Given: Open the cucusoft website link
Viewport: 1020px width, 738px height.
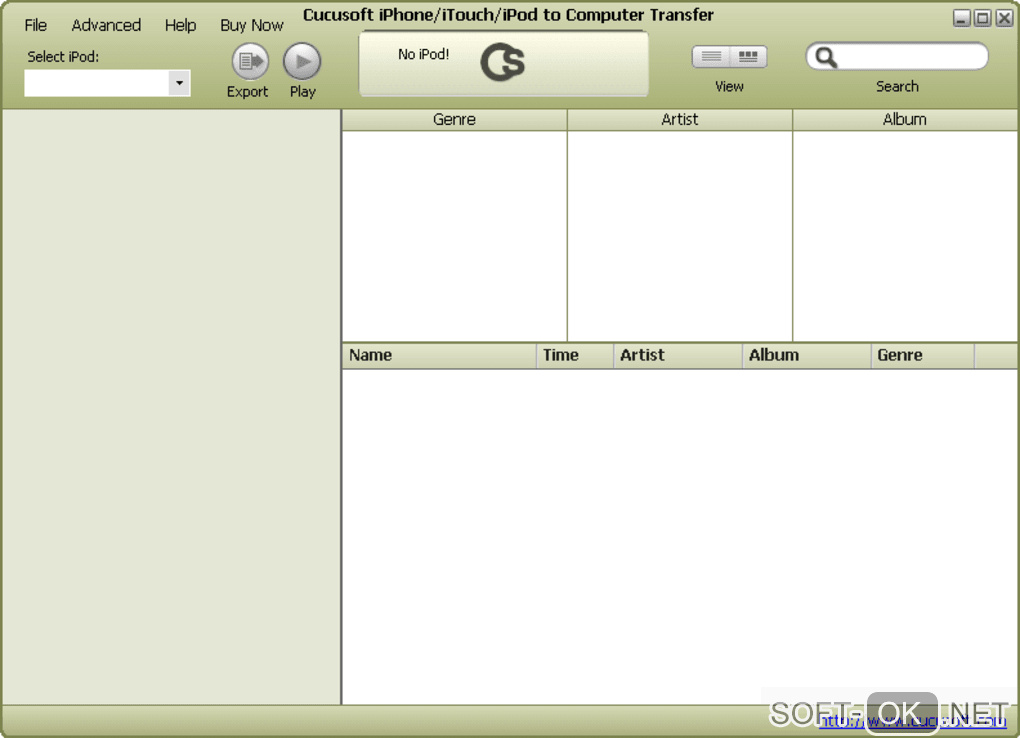Looking at the screenshot, I should [x=913, y=721].
